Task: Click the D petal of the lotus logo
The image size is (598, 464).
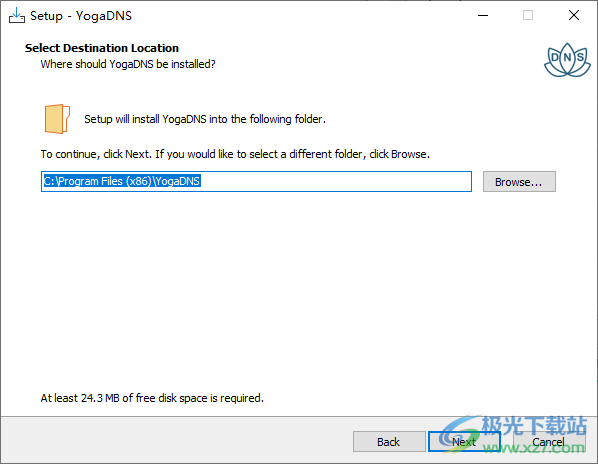Action: (555, 58)
